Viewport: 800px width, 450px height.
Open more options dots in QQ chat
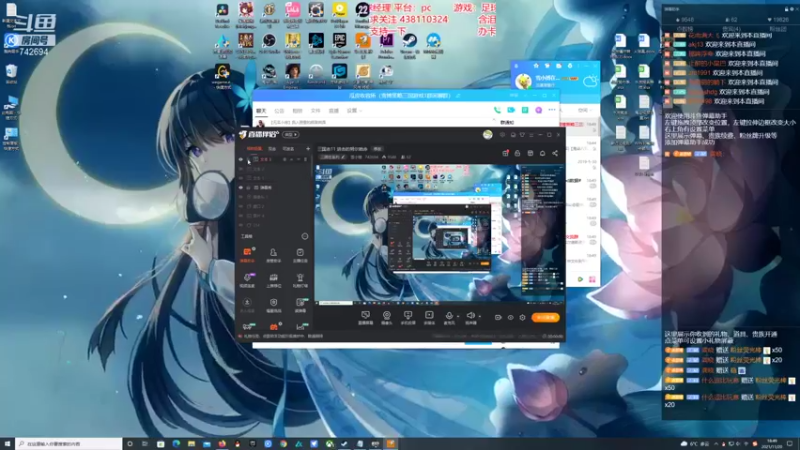point(552,110)
